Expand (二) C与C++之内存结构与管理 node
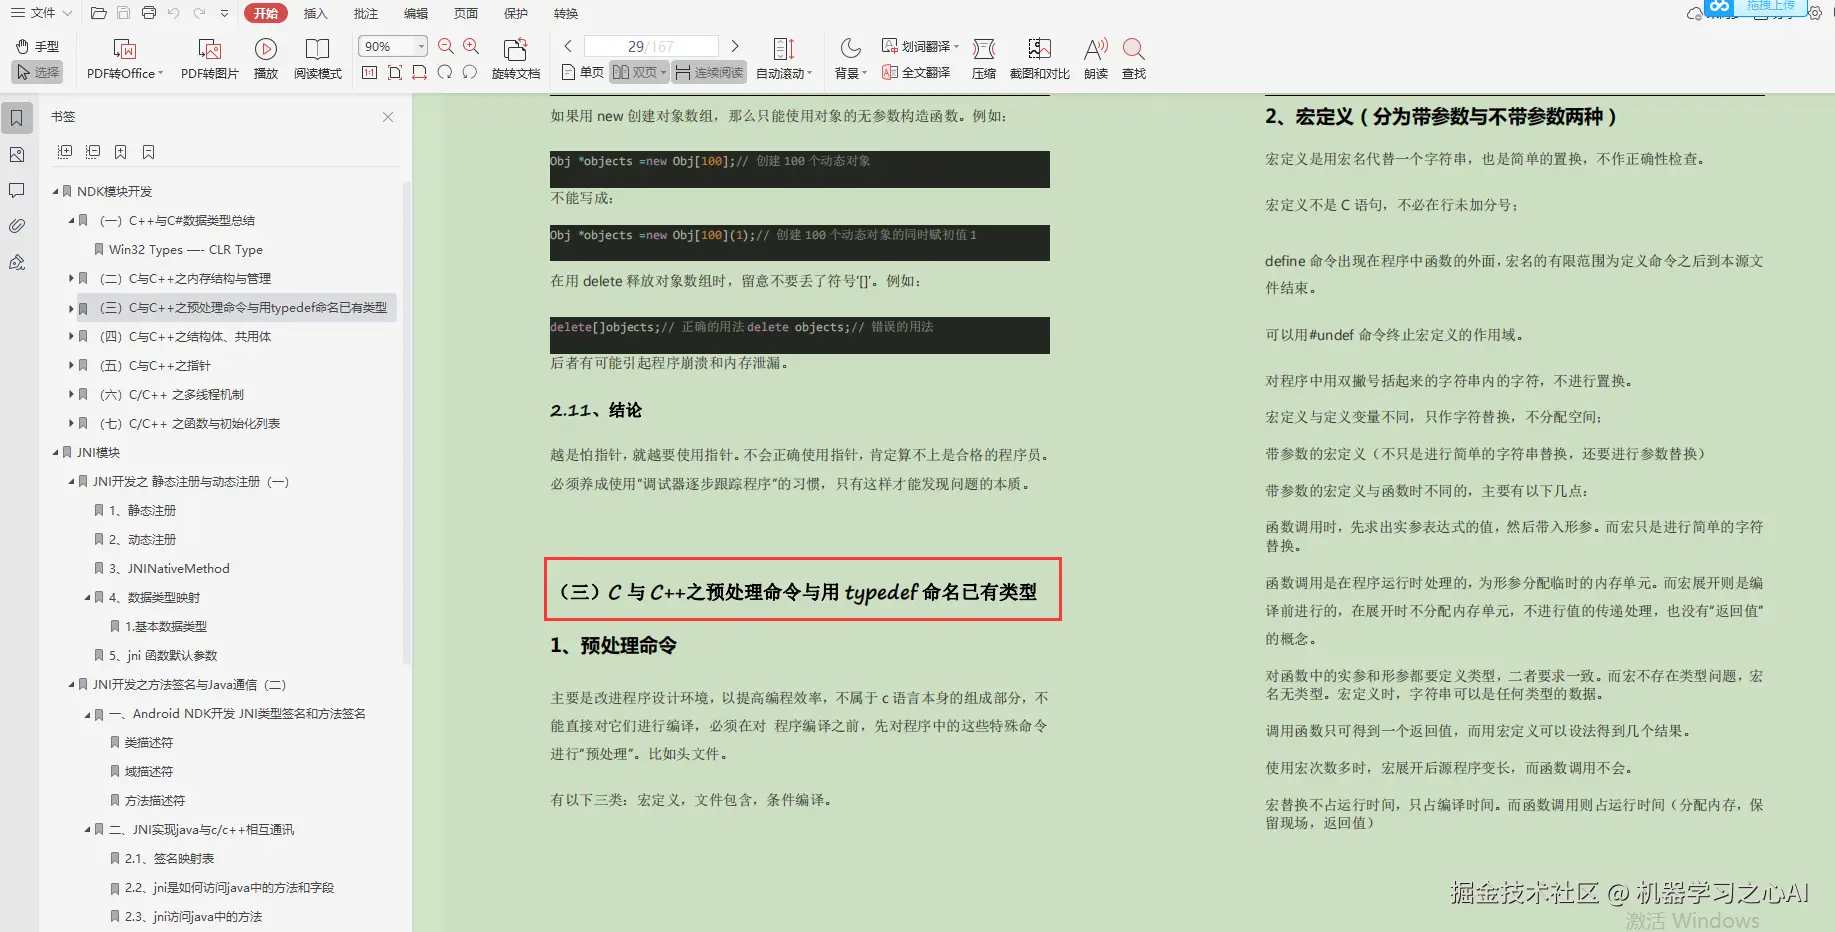The image size is (1835, 932). pyautogui.click(x=71, y=278)
